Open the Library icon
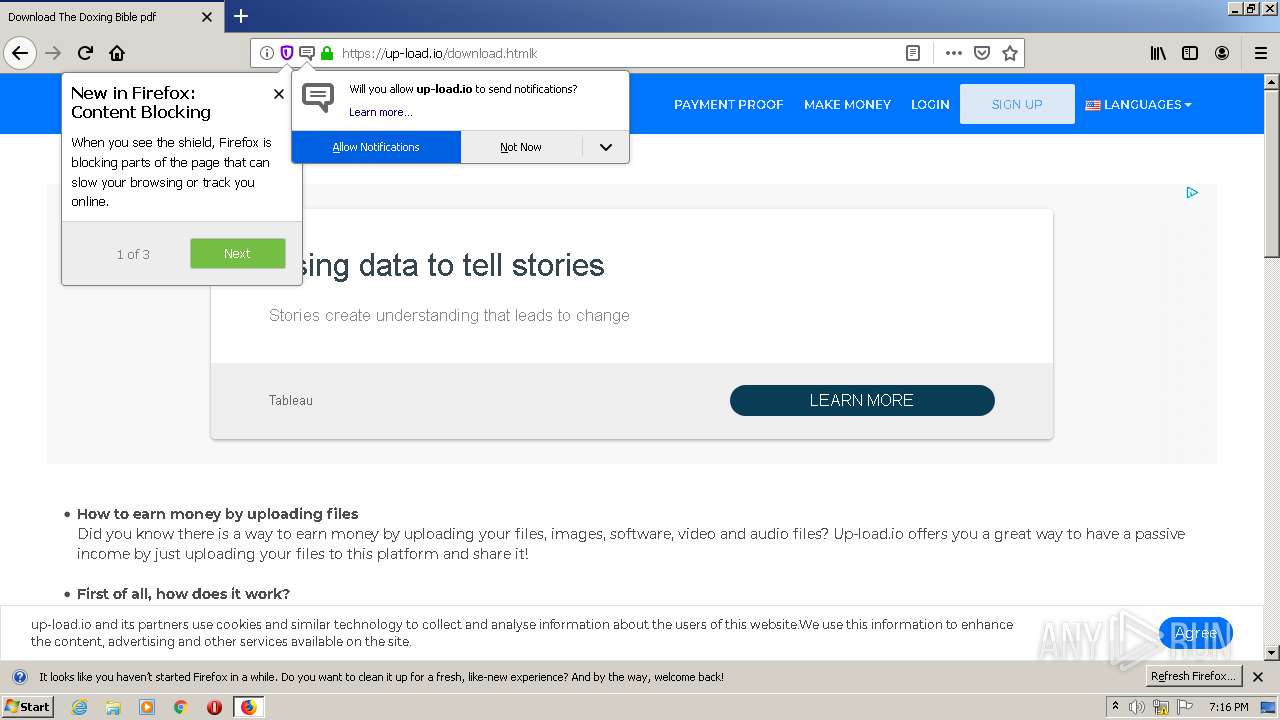Image resolution: width=1280 pixels, height=720 pixels. pos(1158,53)
